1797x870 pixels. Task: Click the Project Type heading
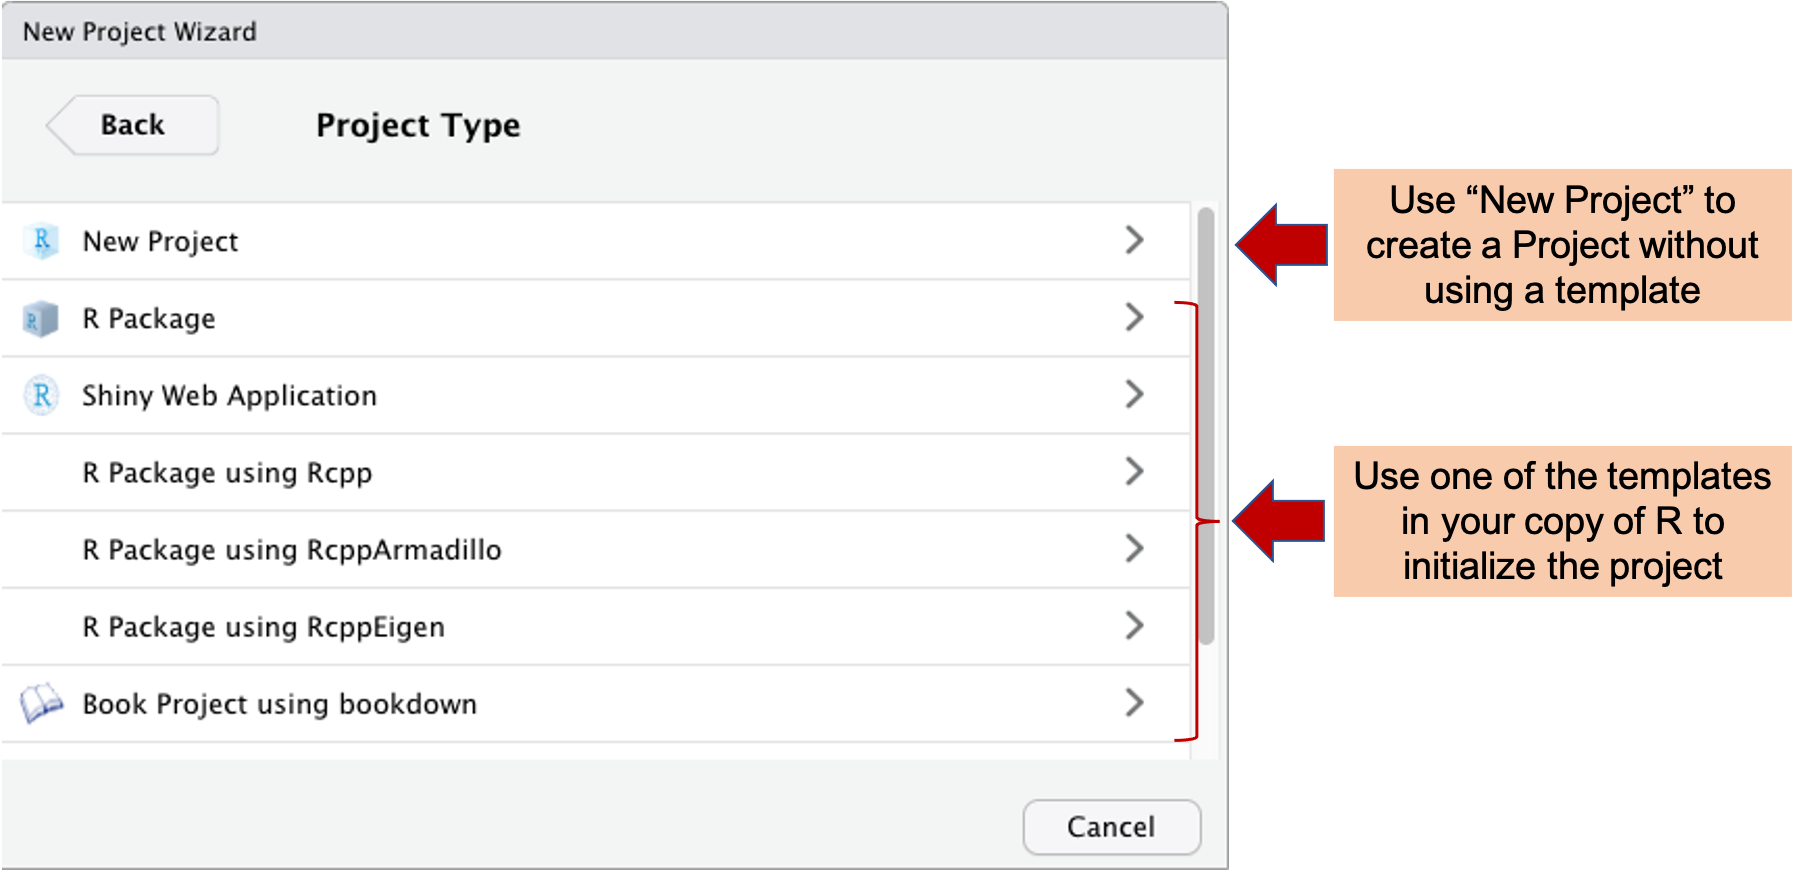click(x=417, y=125)
